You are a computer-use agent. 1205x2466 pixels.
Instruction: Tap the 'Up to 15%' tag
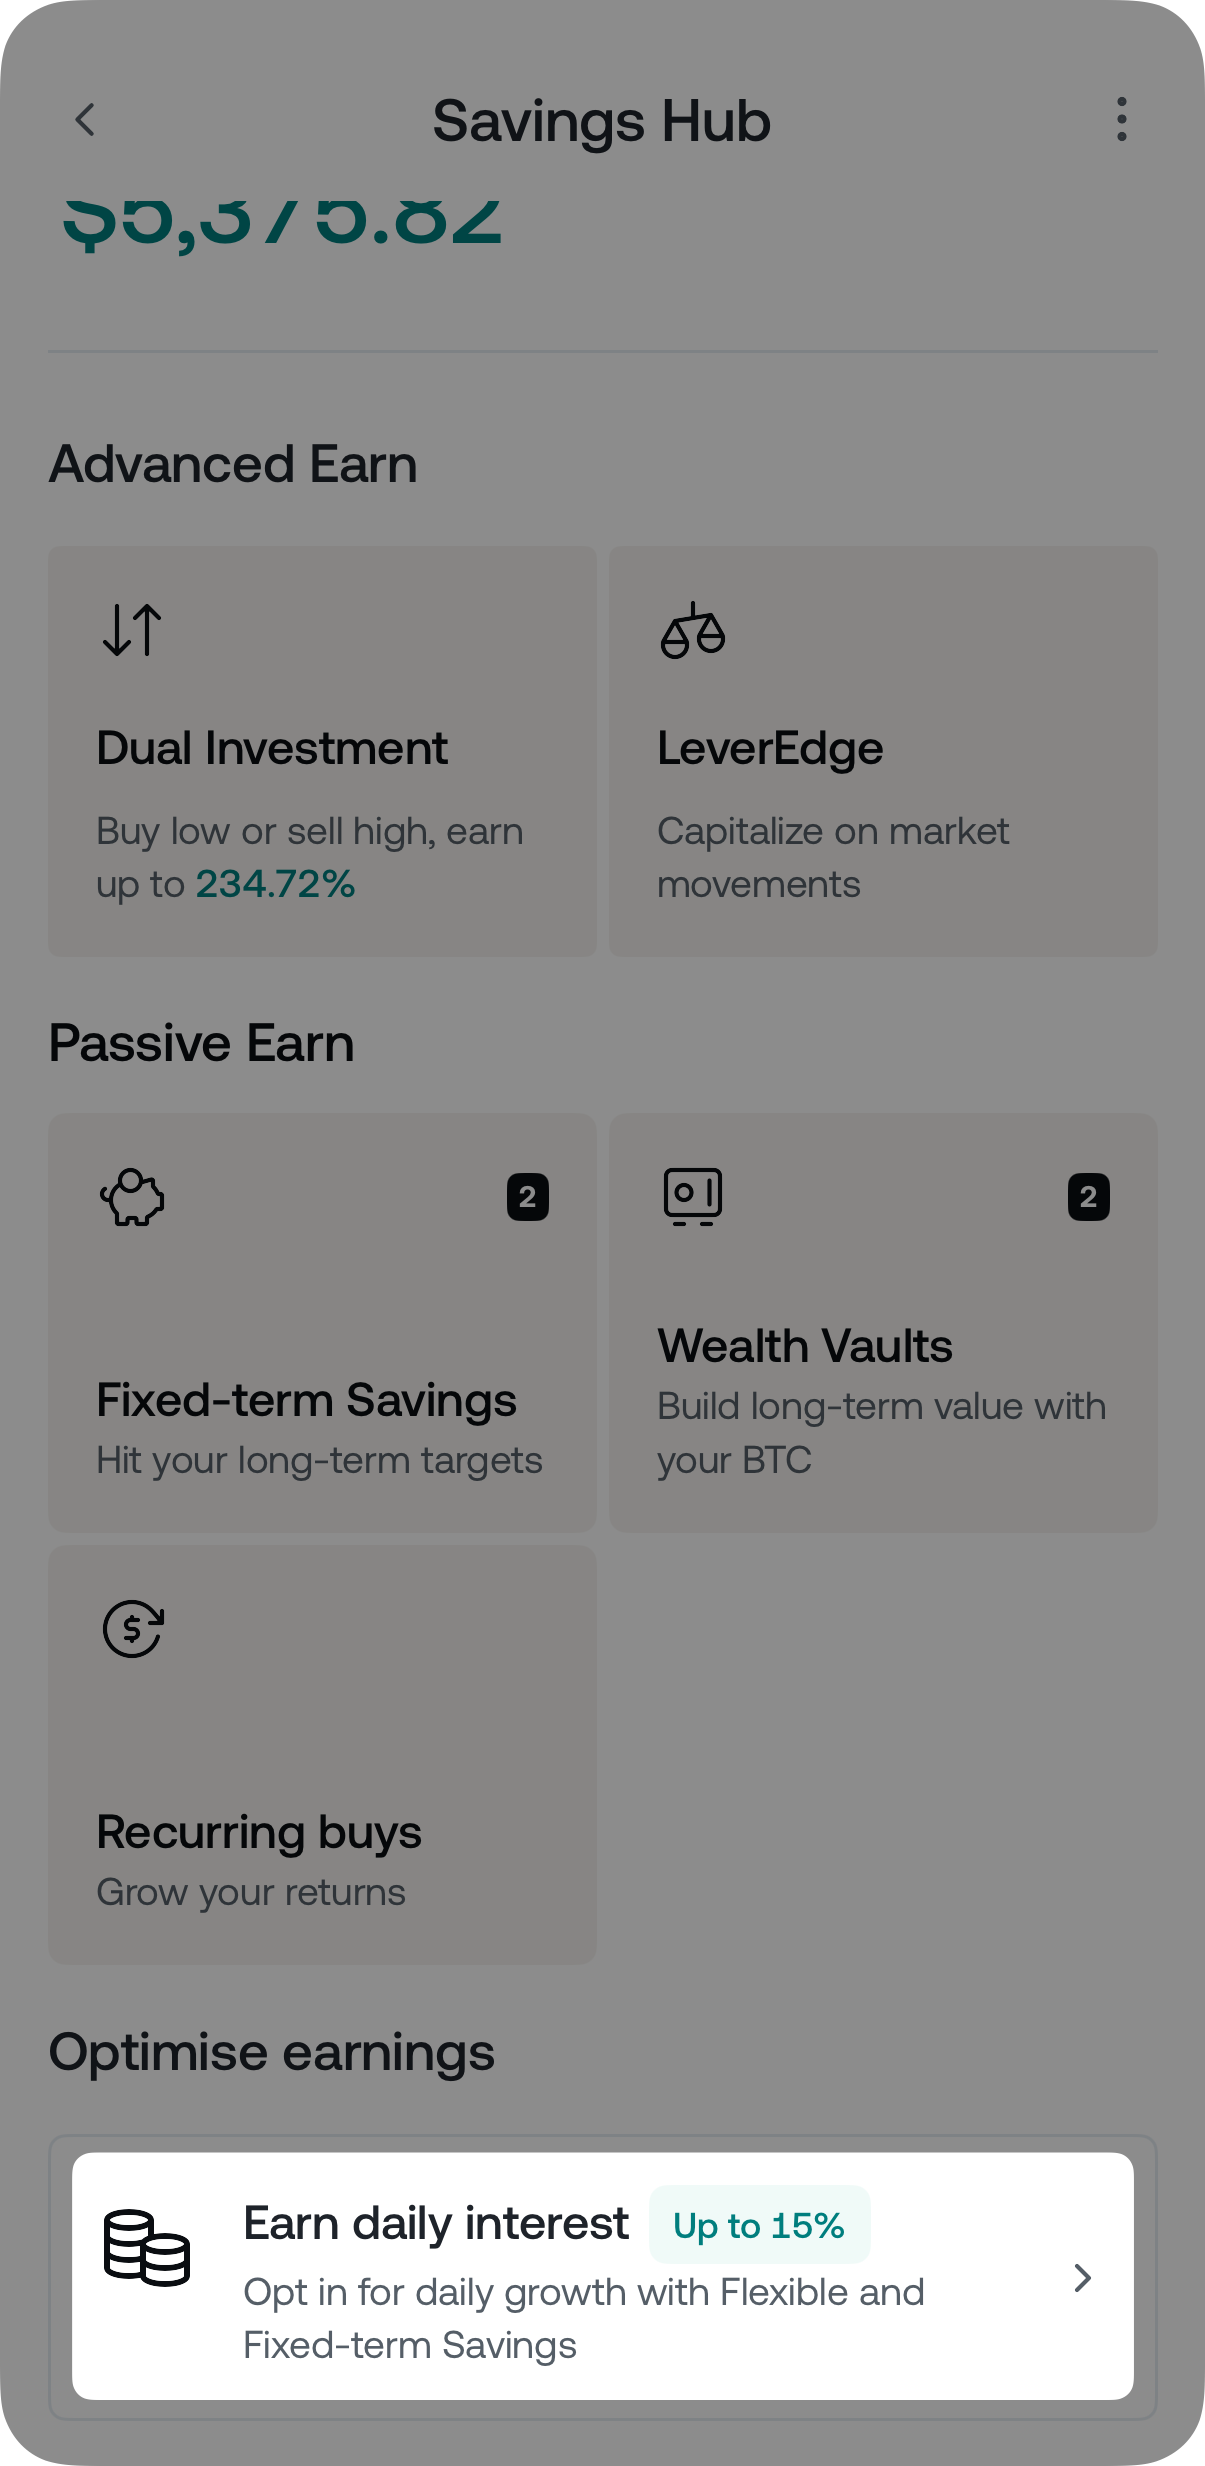point(759,2225)
